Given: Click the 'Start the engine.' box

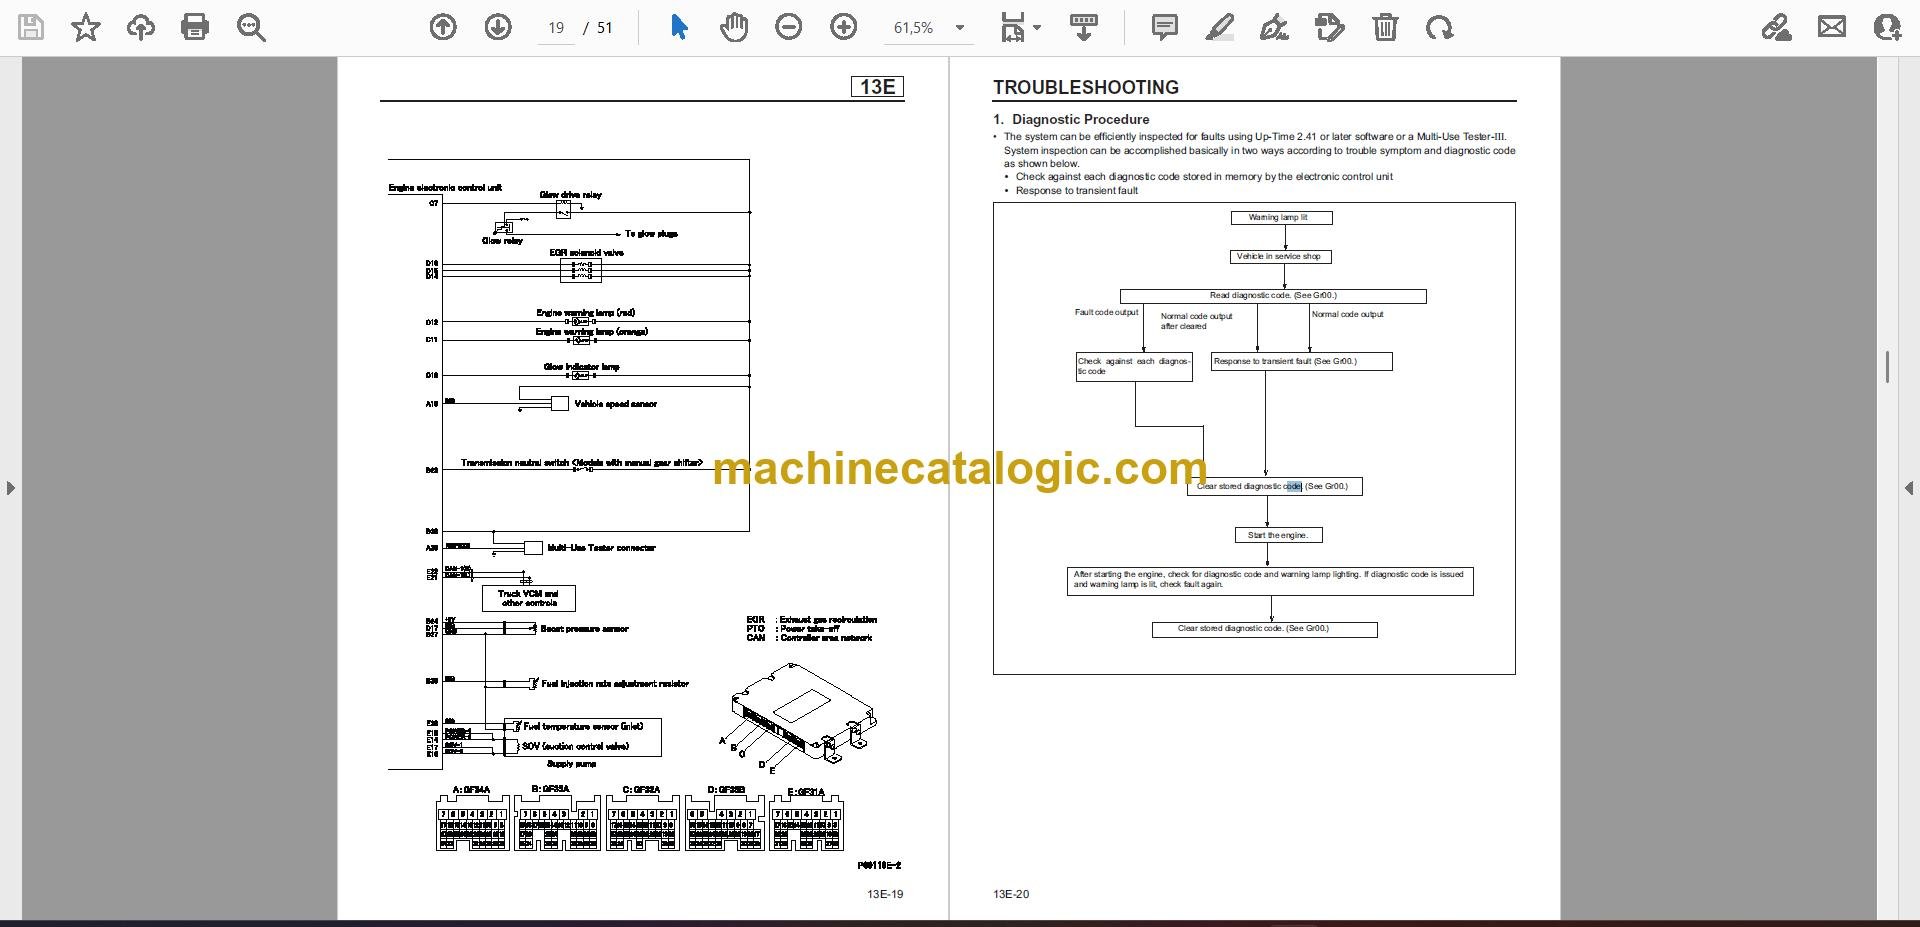Looking at the screenshot, I should [x=1278, y=535].
